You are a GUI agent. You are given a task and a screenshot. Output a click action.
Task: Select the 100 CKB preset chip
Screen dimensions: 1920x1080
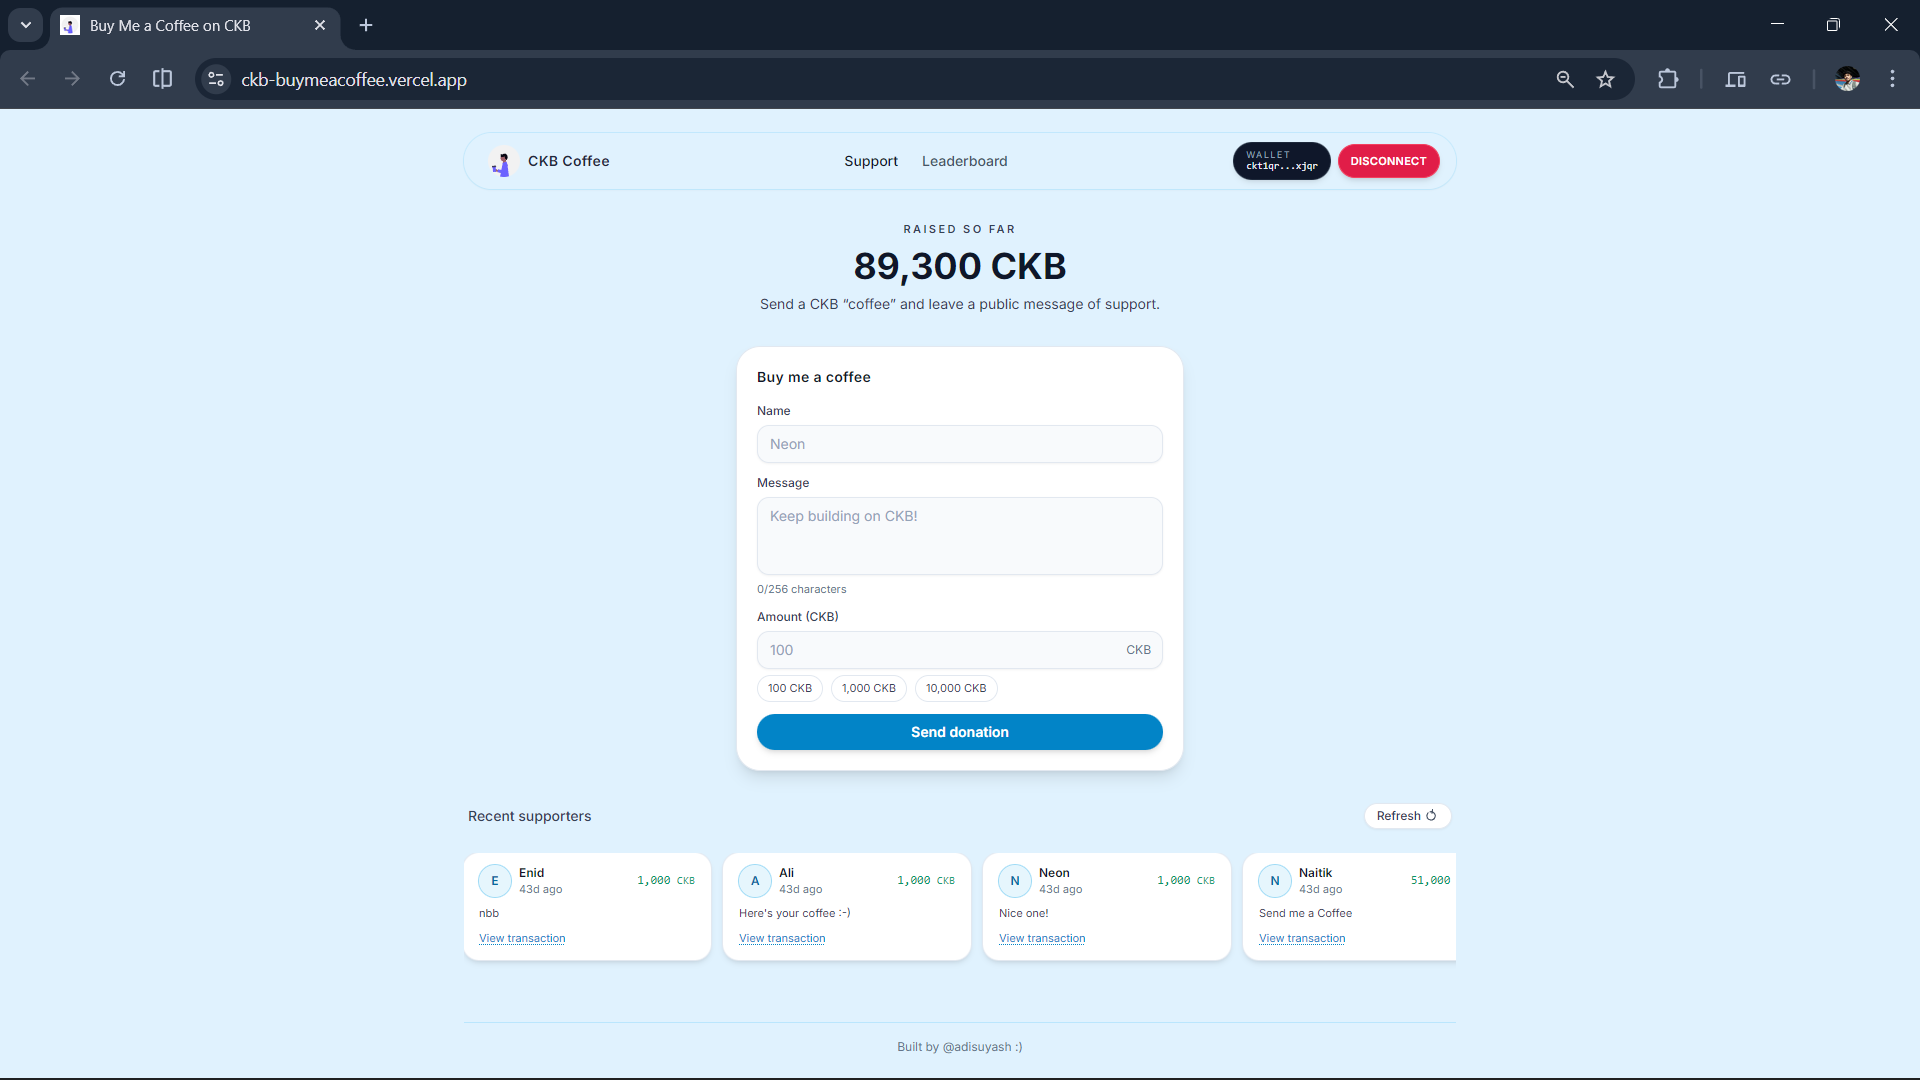click(789, 688)
